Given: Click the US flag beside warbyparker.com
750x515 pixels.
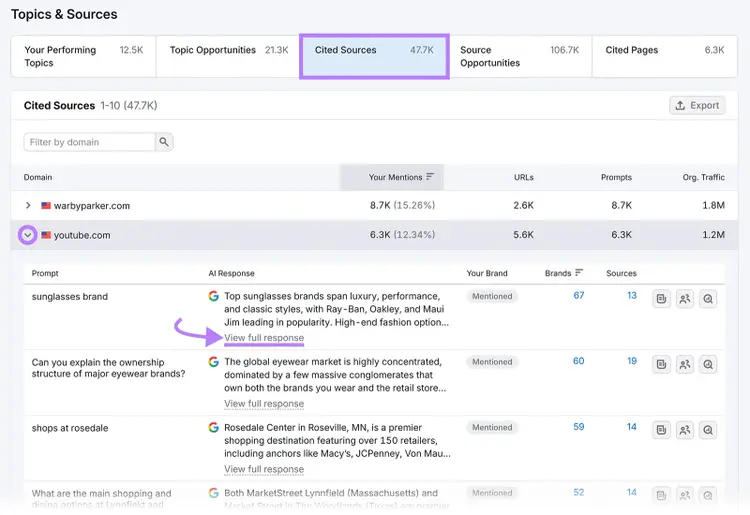Looking at the screenshot, I should tap(46, 206).
